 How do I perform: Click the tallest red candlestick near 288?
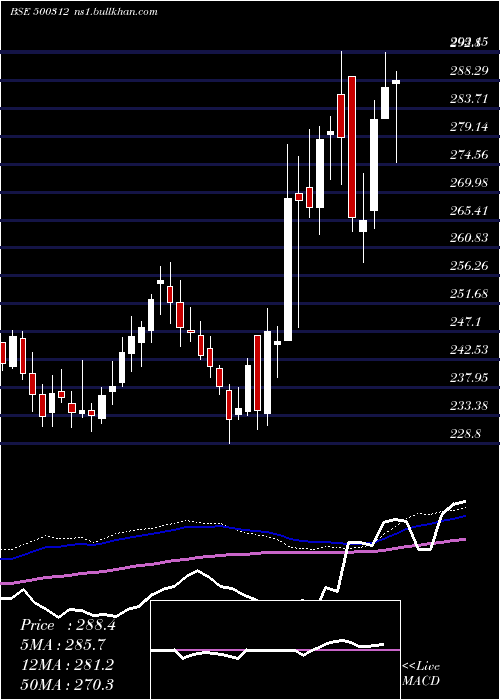pyautogui.click(x=352, y=147)
